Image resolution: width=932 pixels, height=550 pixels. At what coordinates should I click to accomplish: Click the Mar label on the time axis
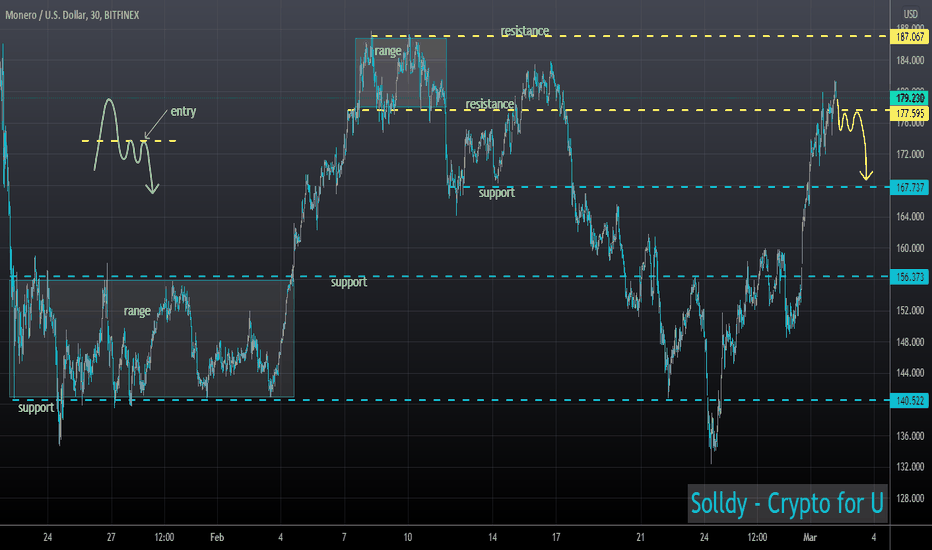point(810,538)
